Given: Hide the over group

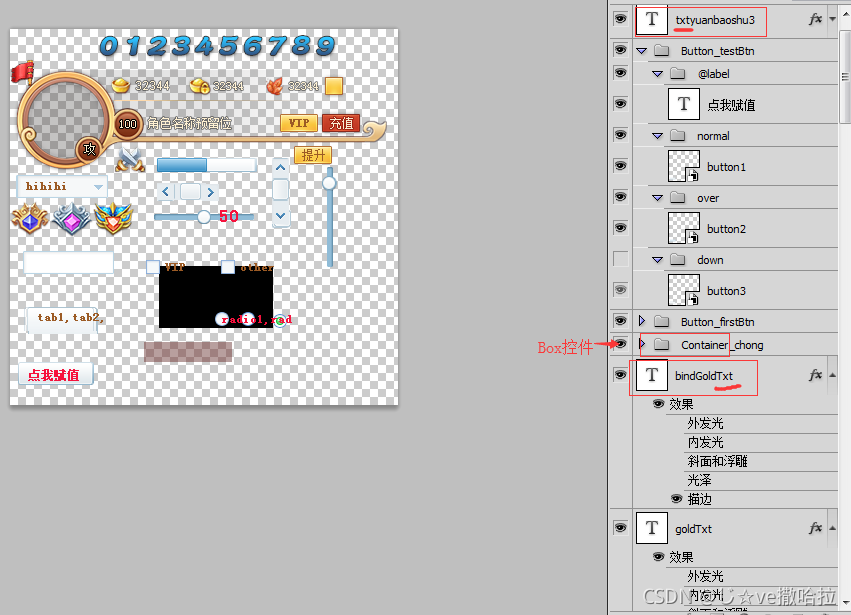Looking at the screenshot, I should pos(620,196).
